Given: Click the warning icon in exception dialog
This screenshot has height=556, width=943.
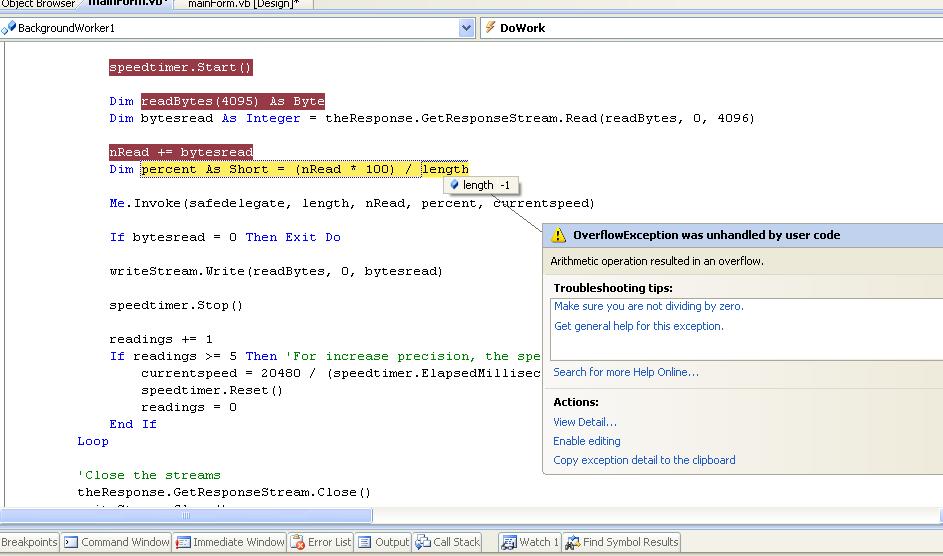Looking at the screenshot, I should [x=558, y=235].
